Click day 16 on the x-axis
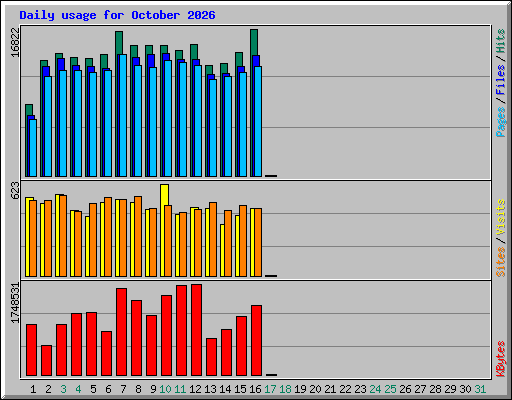 click(255, 389)
